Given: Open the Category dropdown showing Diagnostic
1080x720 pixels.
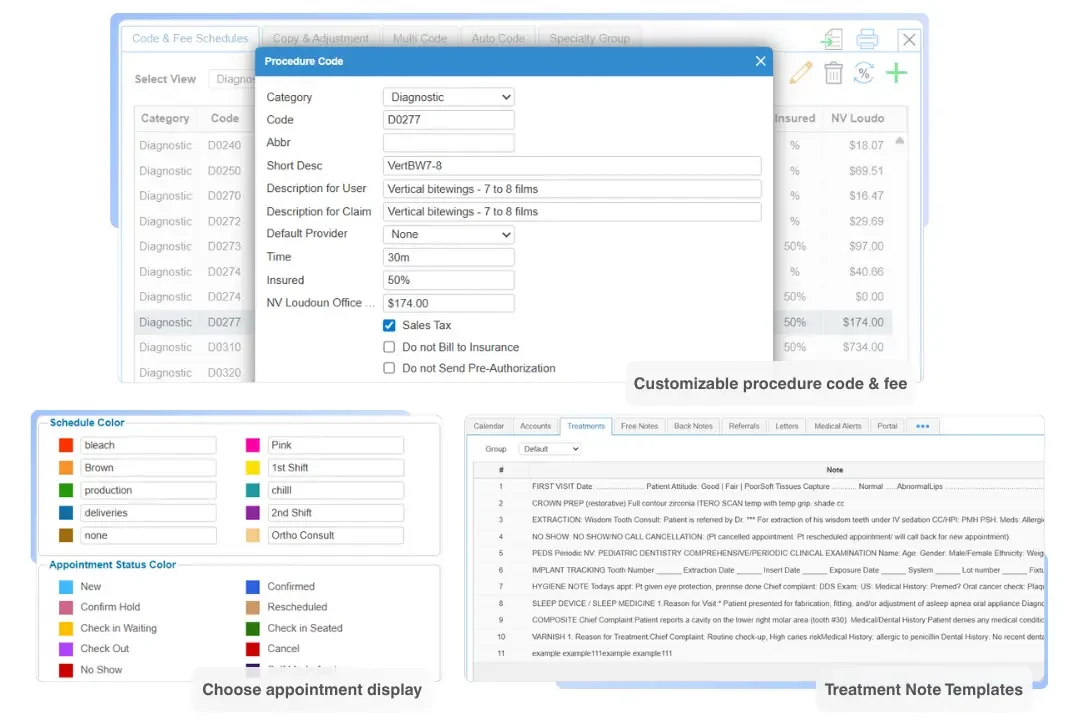Looking at the screenshot, I should (x=447, y=96).
